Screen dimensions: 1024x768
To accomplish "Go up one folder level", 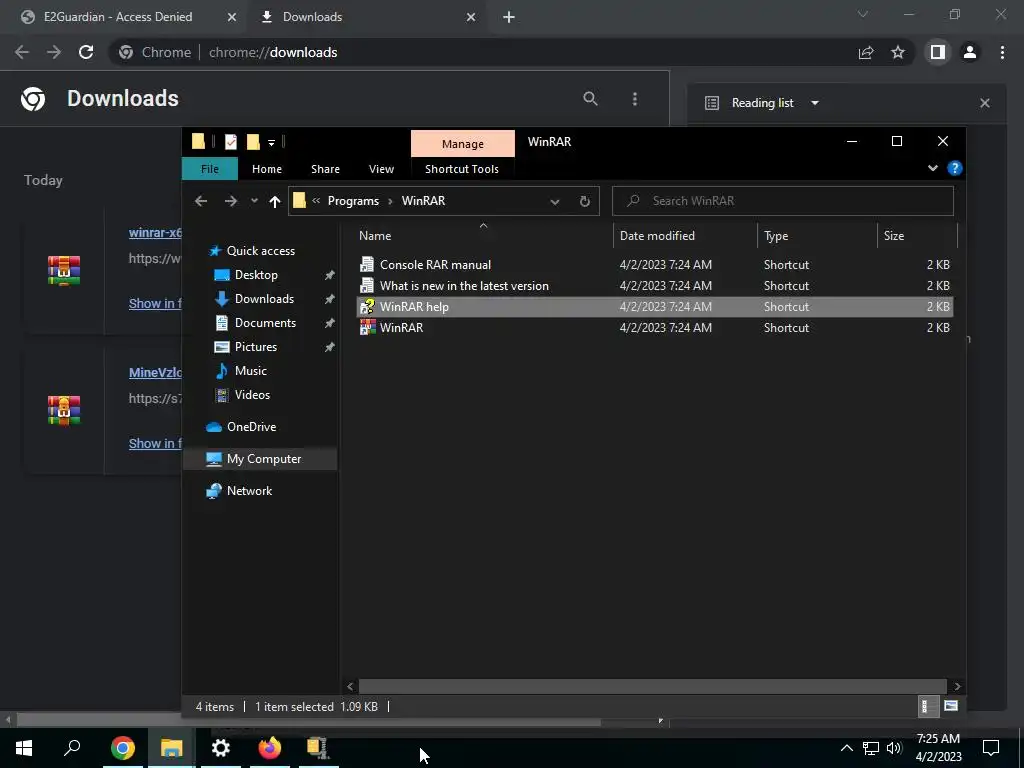I will point(275,201).
